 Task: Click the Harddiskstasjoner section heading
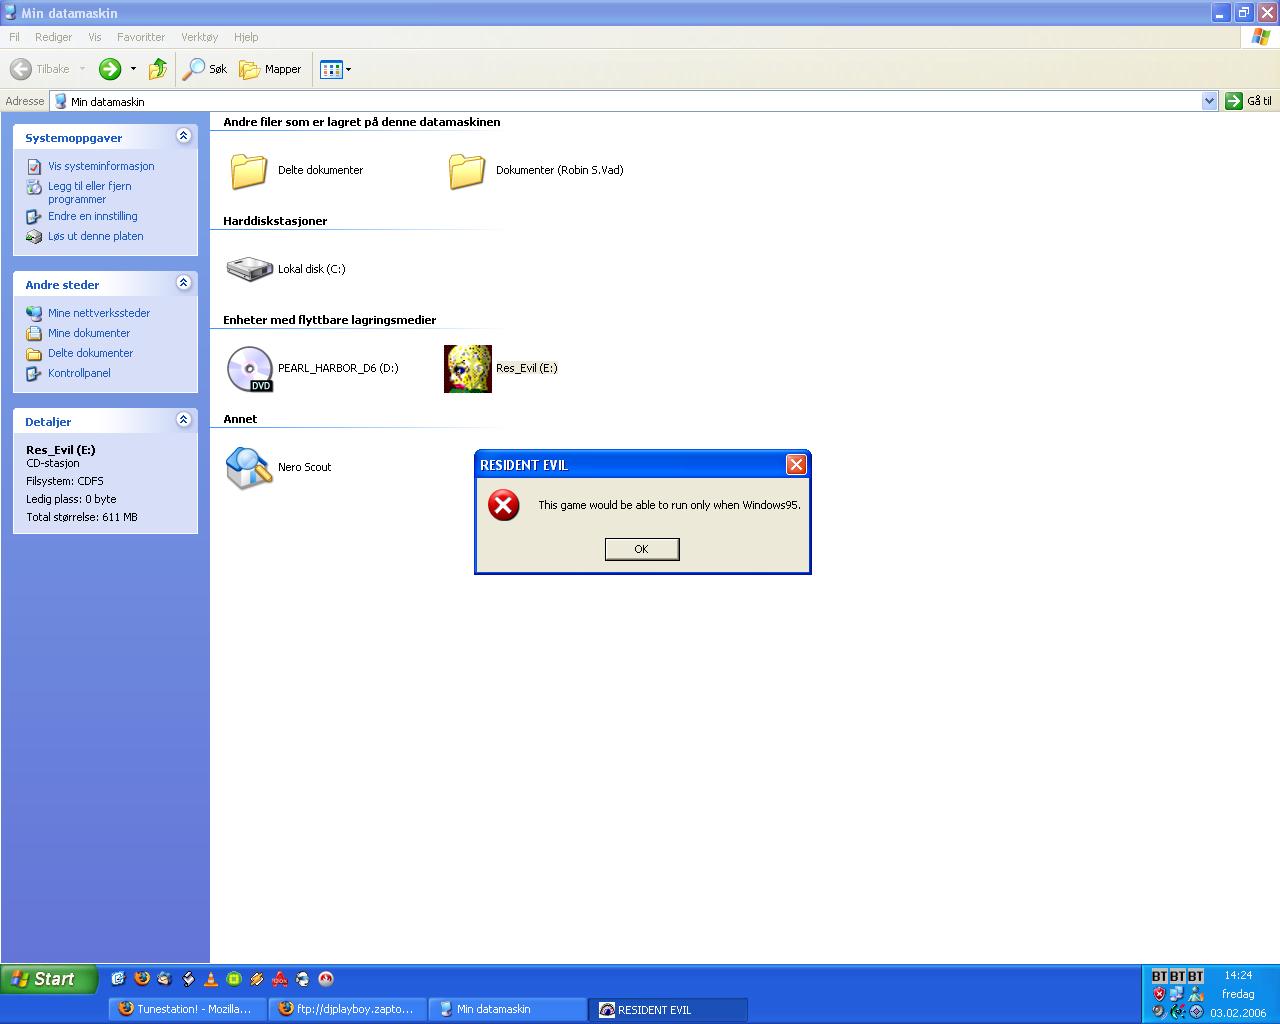[275, 221]
